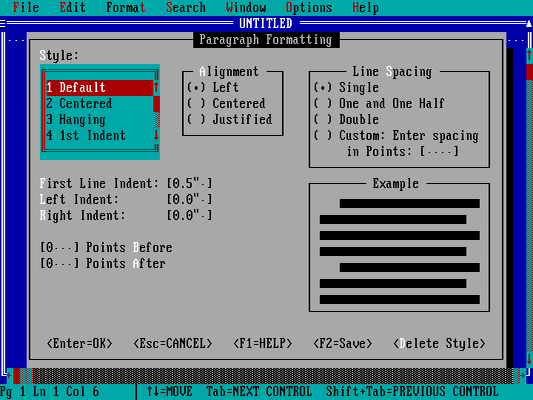Open the File menu

coord(26,7)
